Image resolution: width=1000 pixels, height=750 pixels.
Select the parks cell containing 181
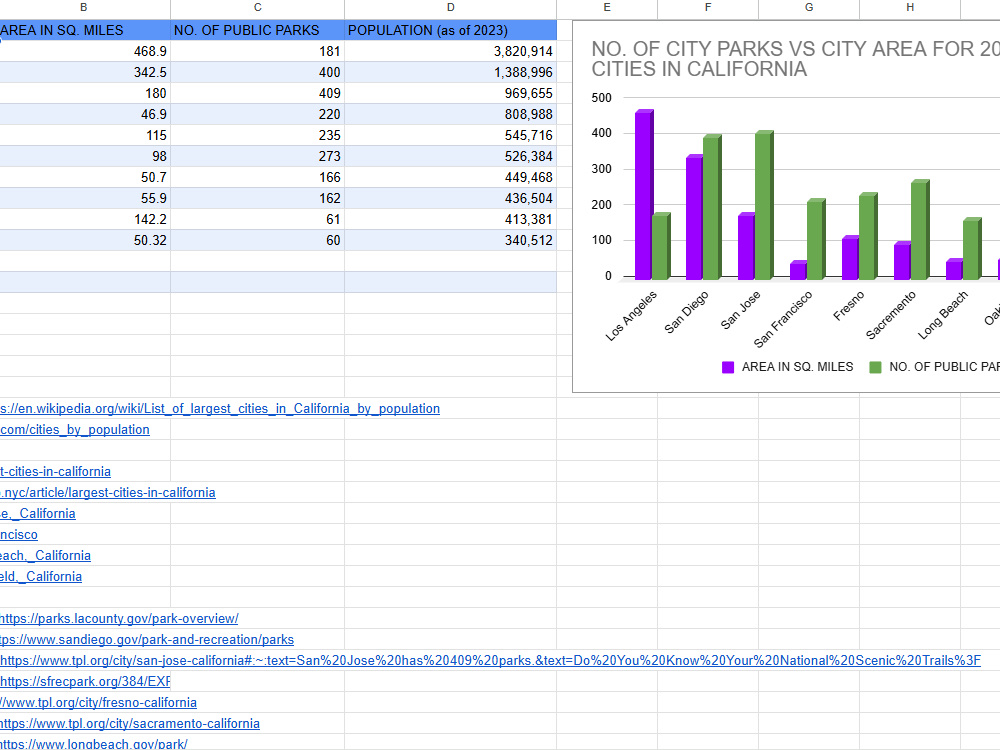tap(258, 51)
